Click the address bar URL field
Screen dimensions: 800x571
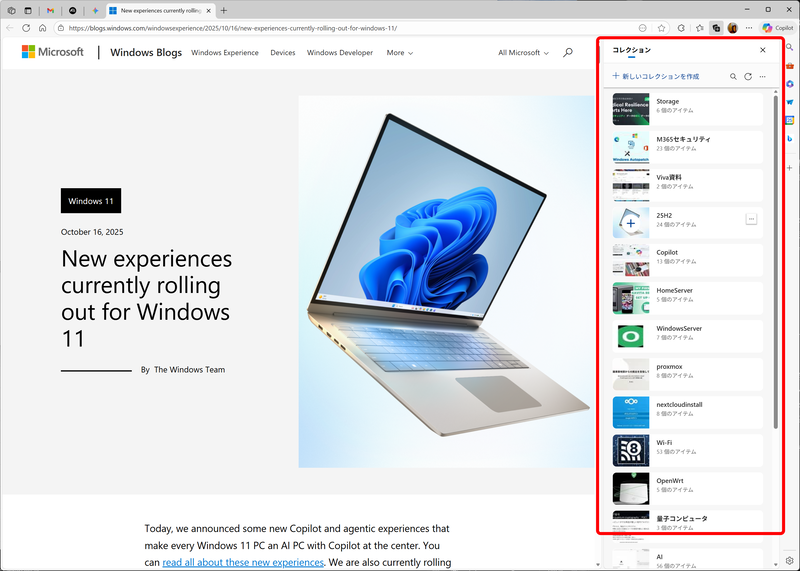pos(347,28)
